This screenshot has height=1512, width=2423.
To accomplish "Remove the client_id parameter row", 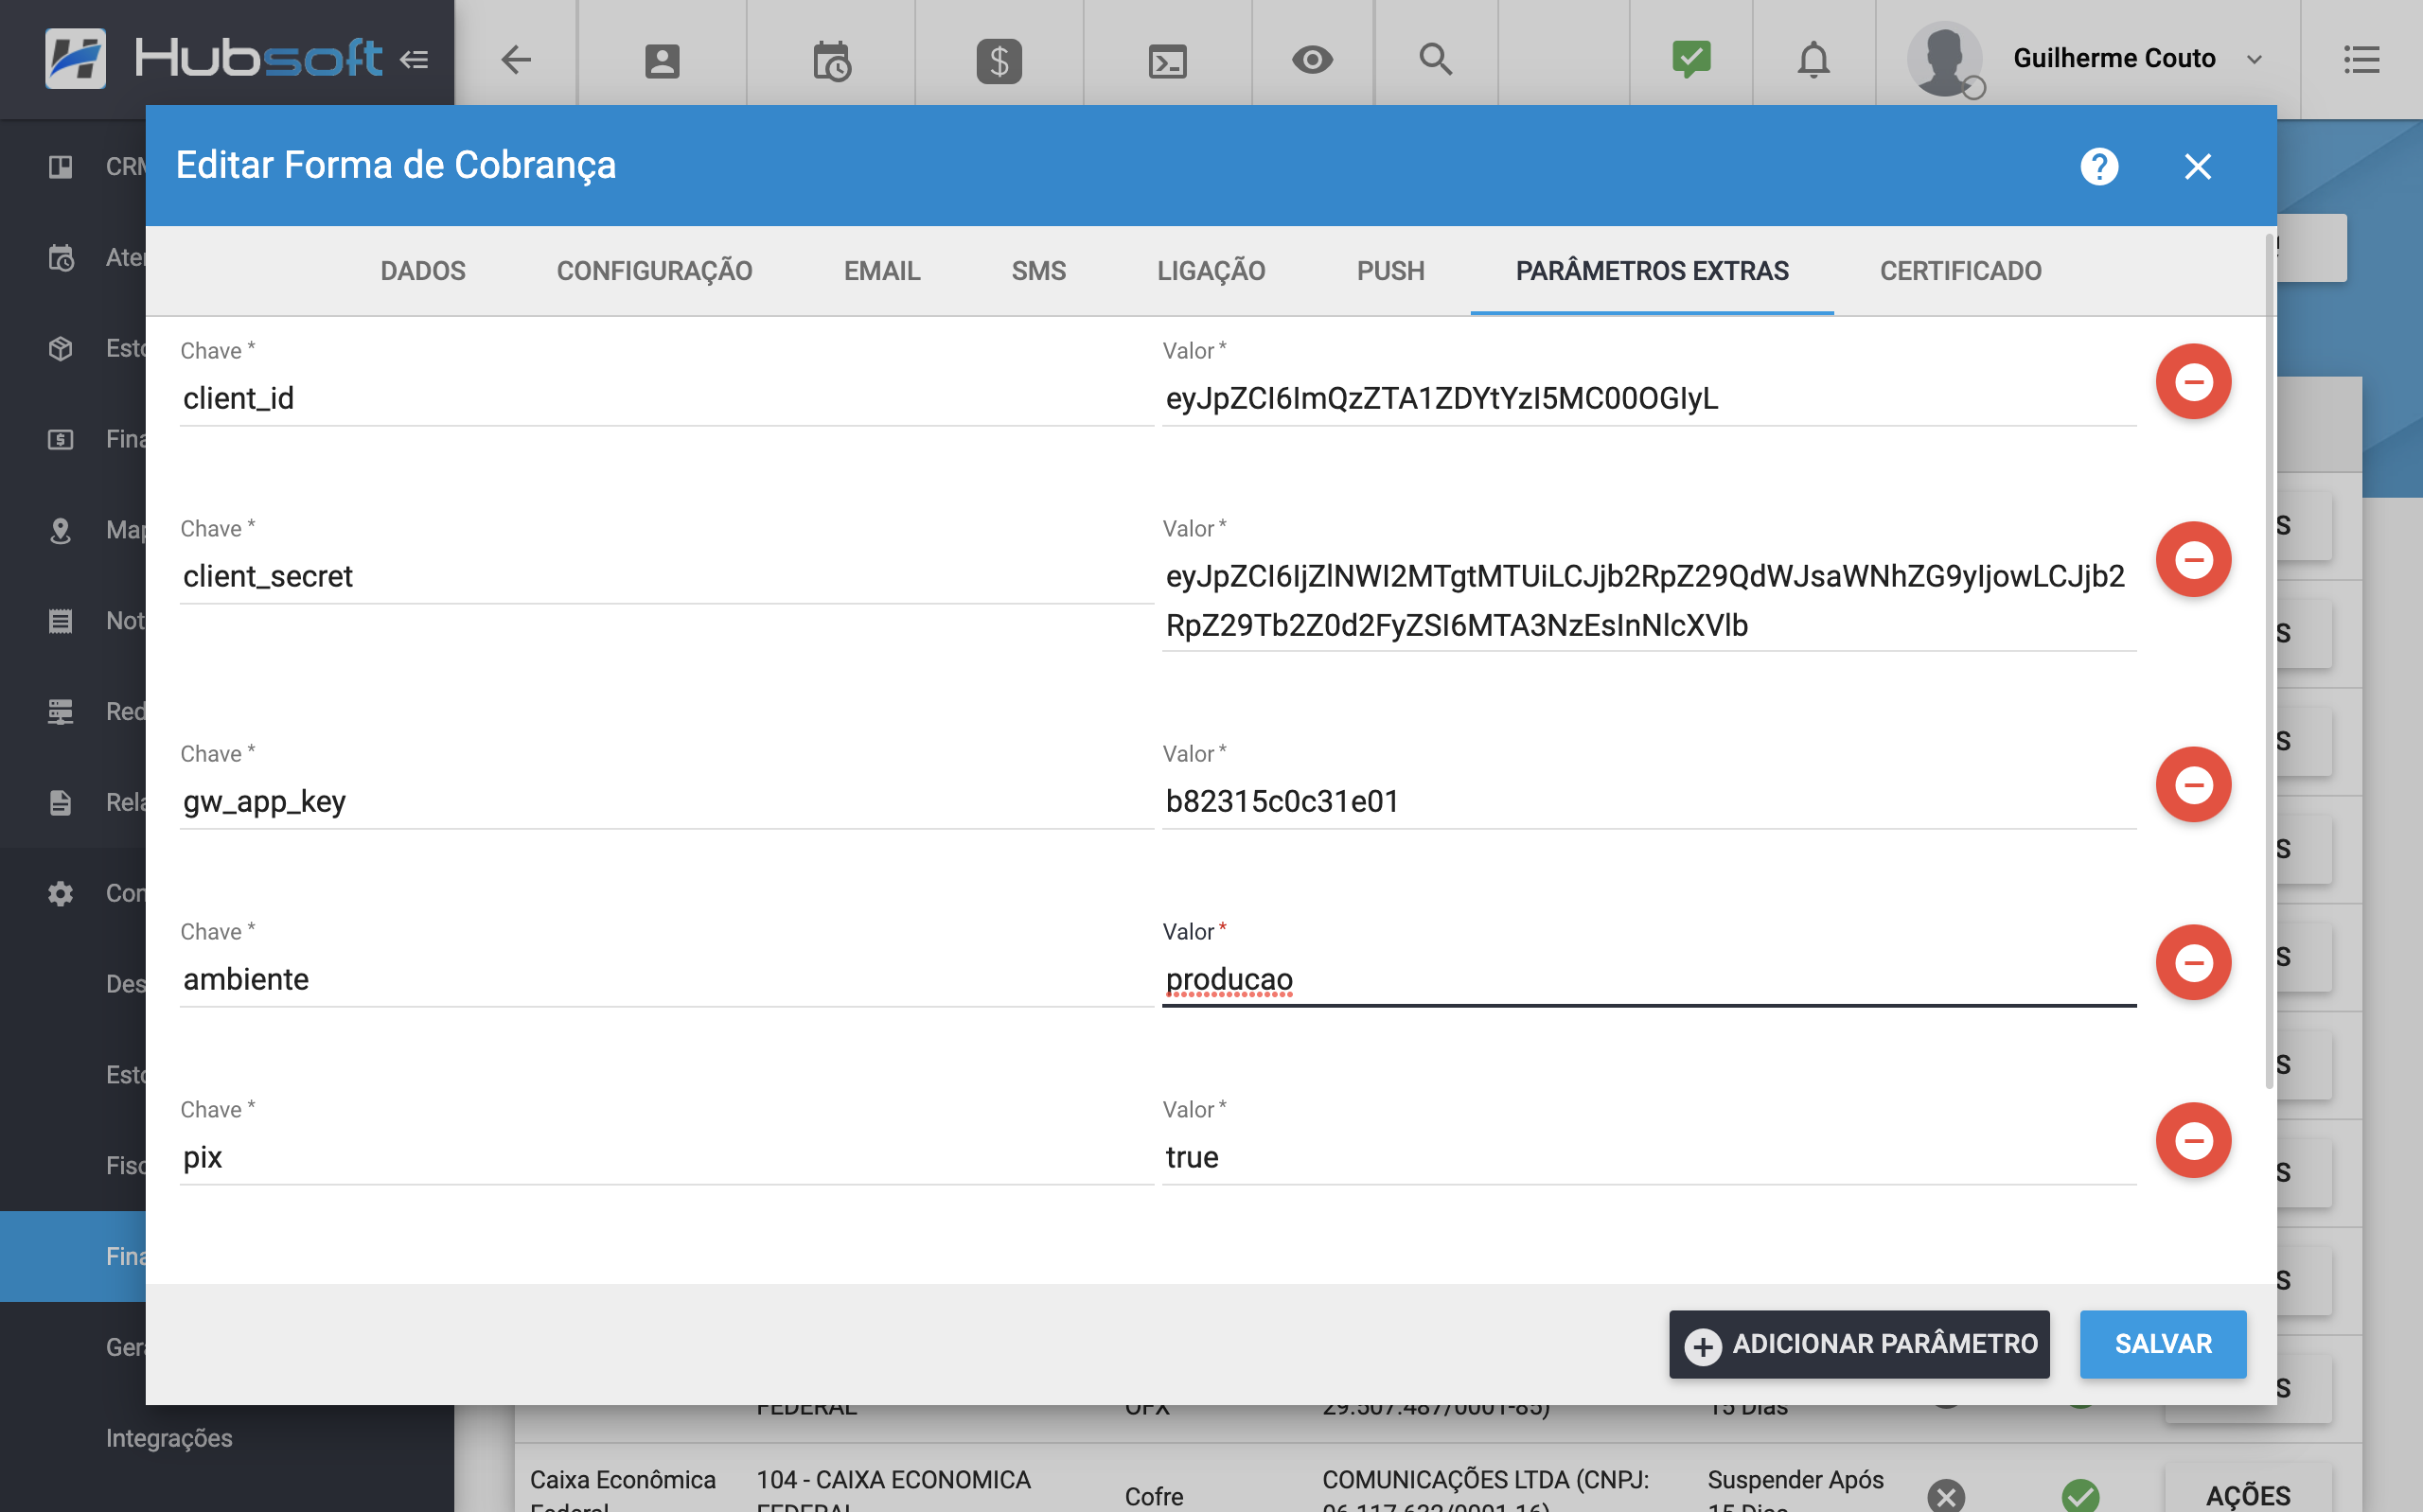I will coord(2193,381).
